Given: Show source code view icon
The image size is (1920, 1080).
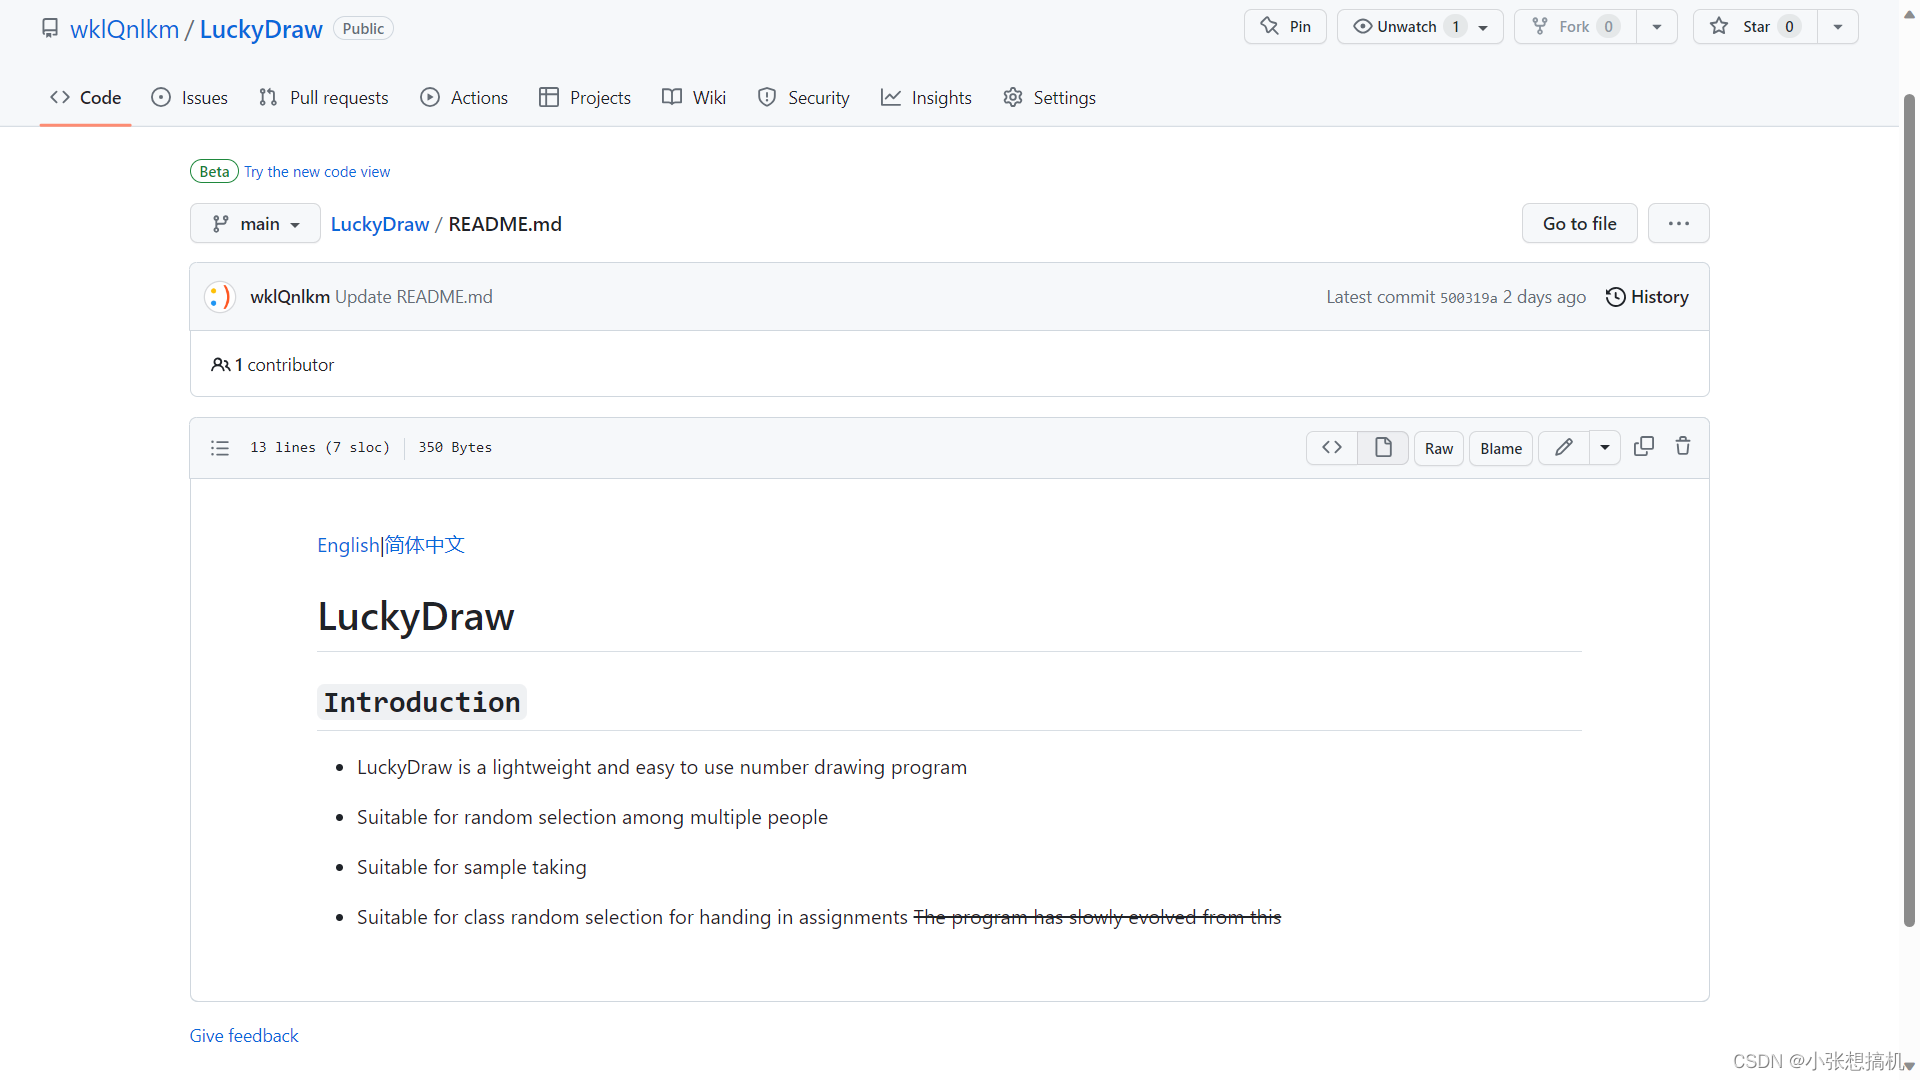Looking at the screenshot, I should [x=1332, y=448].
